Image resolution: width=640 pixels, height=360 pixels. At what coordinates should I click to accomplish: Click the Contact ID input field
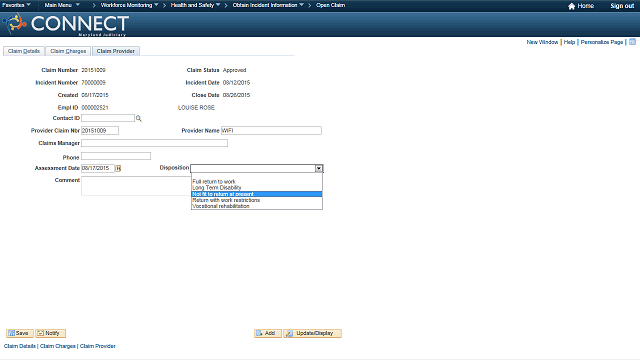[108, 118]
